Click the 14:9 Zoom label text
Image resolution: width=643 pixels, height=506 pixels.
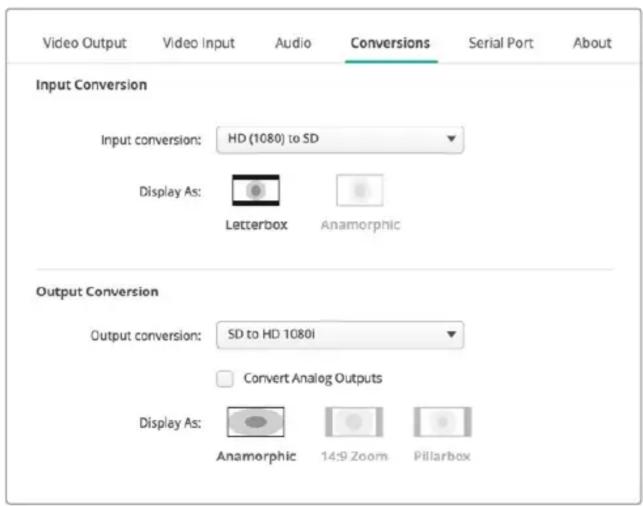coord(354,456)
